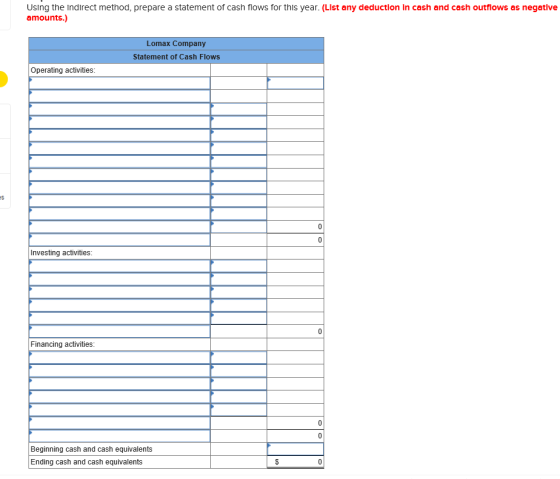The height and width of the screenshot is (479, 560).
Task: Click first amount field under Financing activities
Action: pos(239,358)
